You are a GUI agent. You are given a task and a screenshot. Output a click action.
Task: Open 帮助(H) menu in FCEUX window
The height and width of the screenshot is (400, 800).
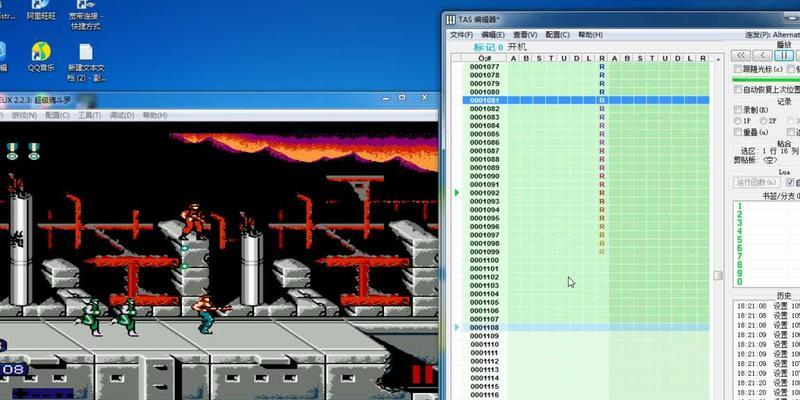[x=155, y=115]
